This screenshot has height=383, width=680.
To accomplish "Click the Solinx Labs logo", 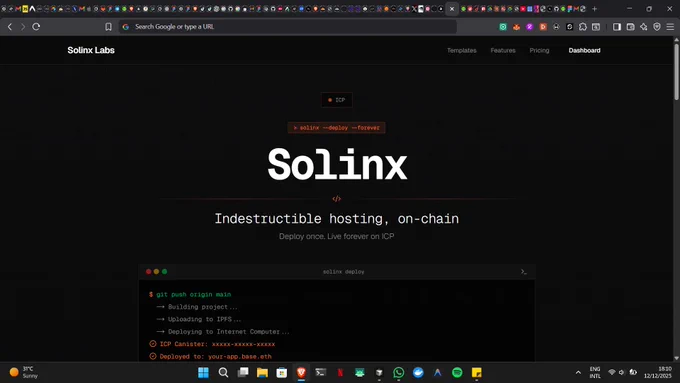I will (x=91, y=50).
